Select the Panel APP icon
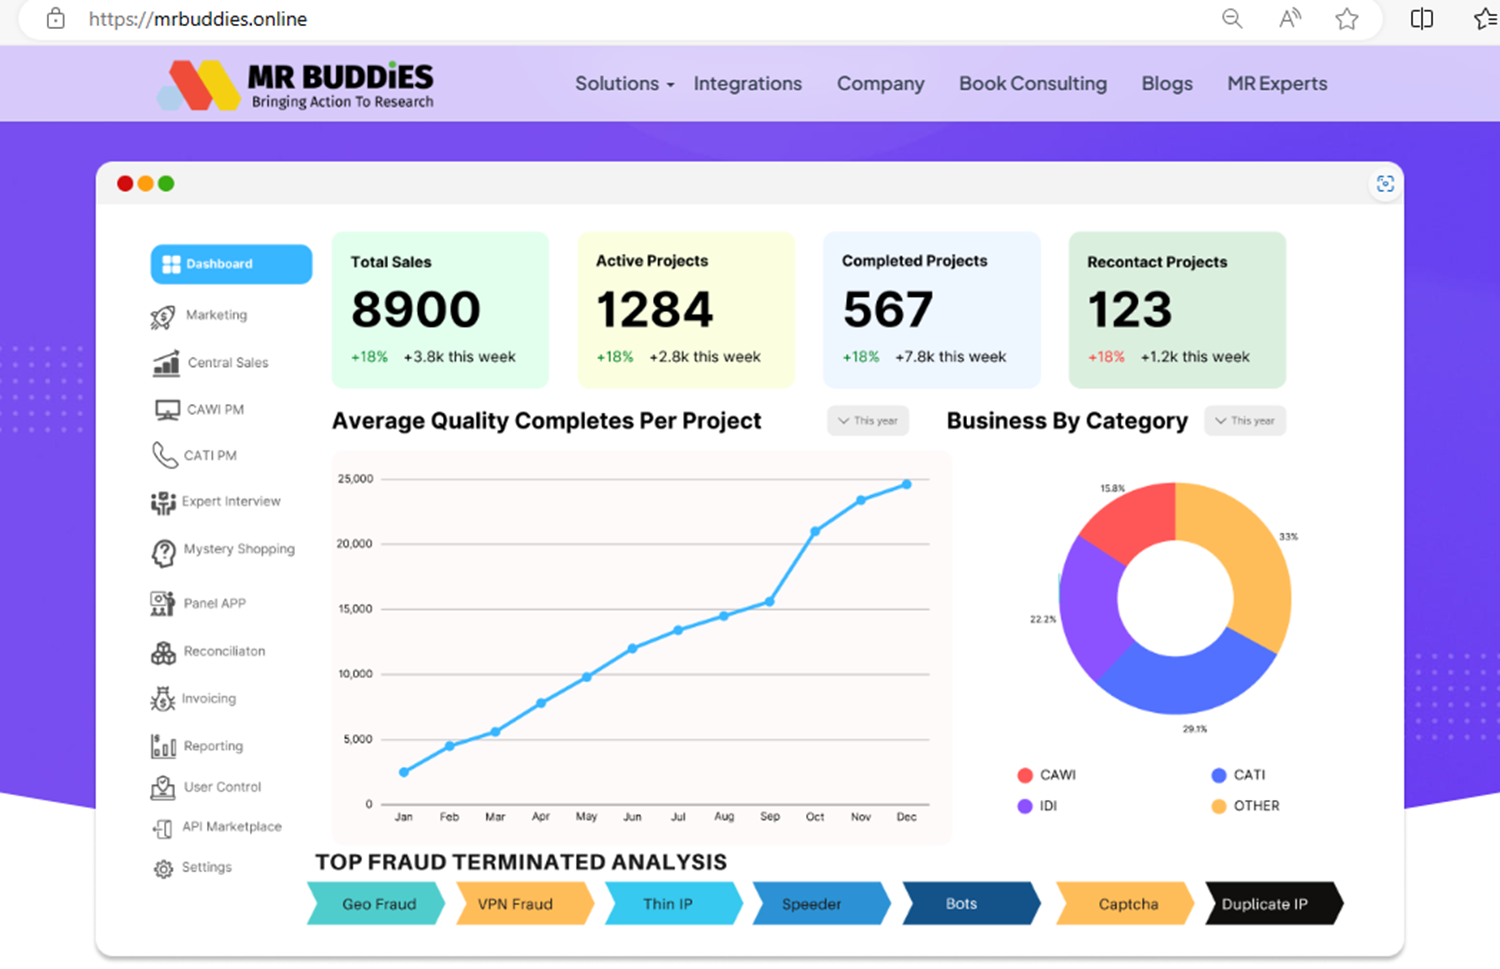Image resolution: width=1500 pixels, height=969 pixels. (x=162, y=603)
